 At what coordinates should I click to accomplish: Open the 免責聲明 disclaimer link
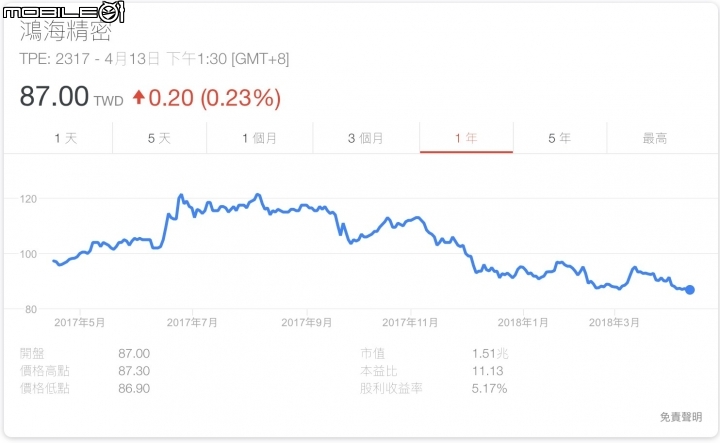(x=681, y=417)
